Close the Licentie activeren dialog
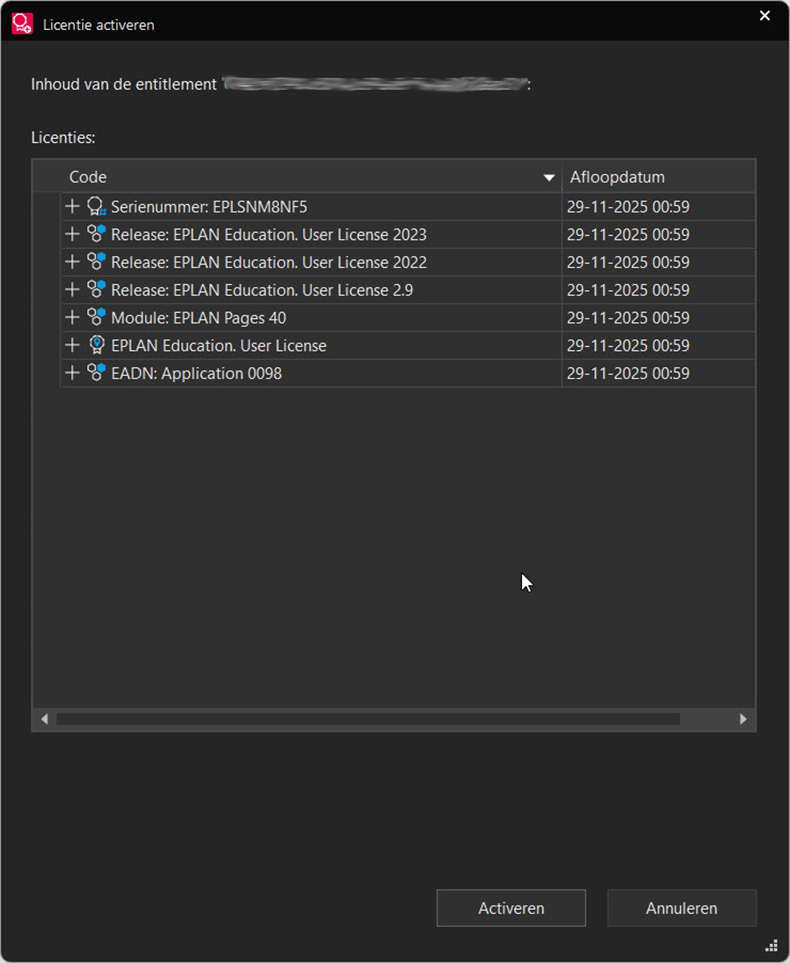This screenshot has width=790, height=963. 765,16
